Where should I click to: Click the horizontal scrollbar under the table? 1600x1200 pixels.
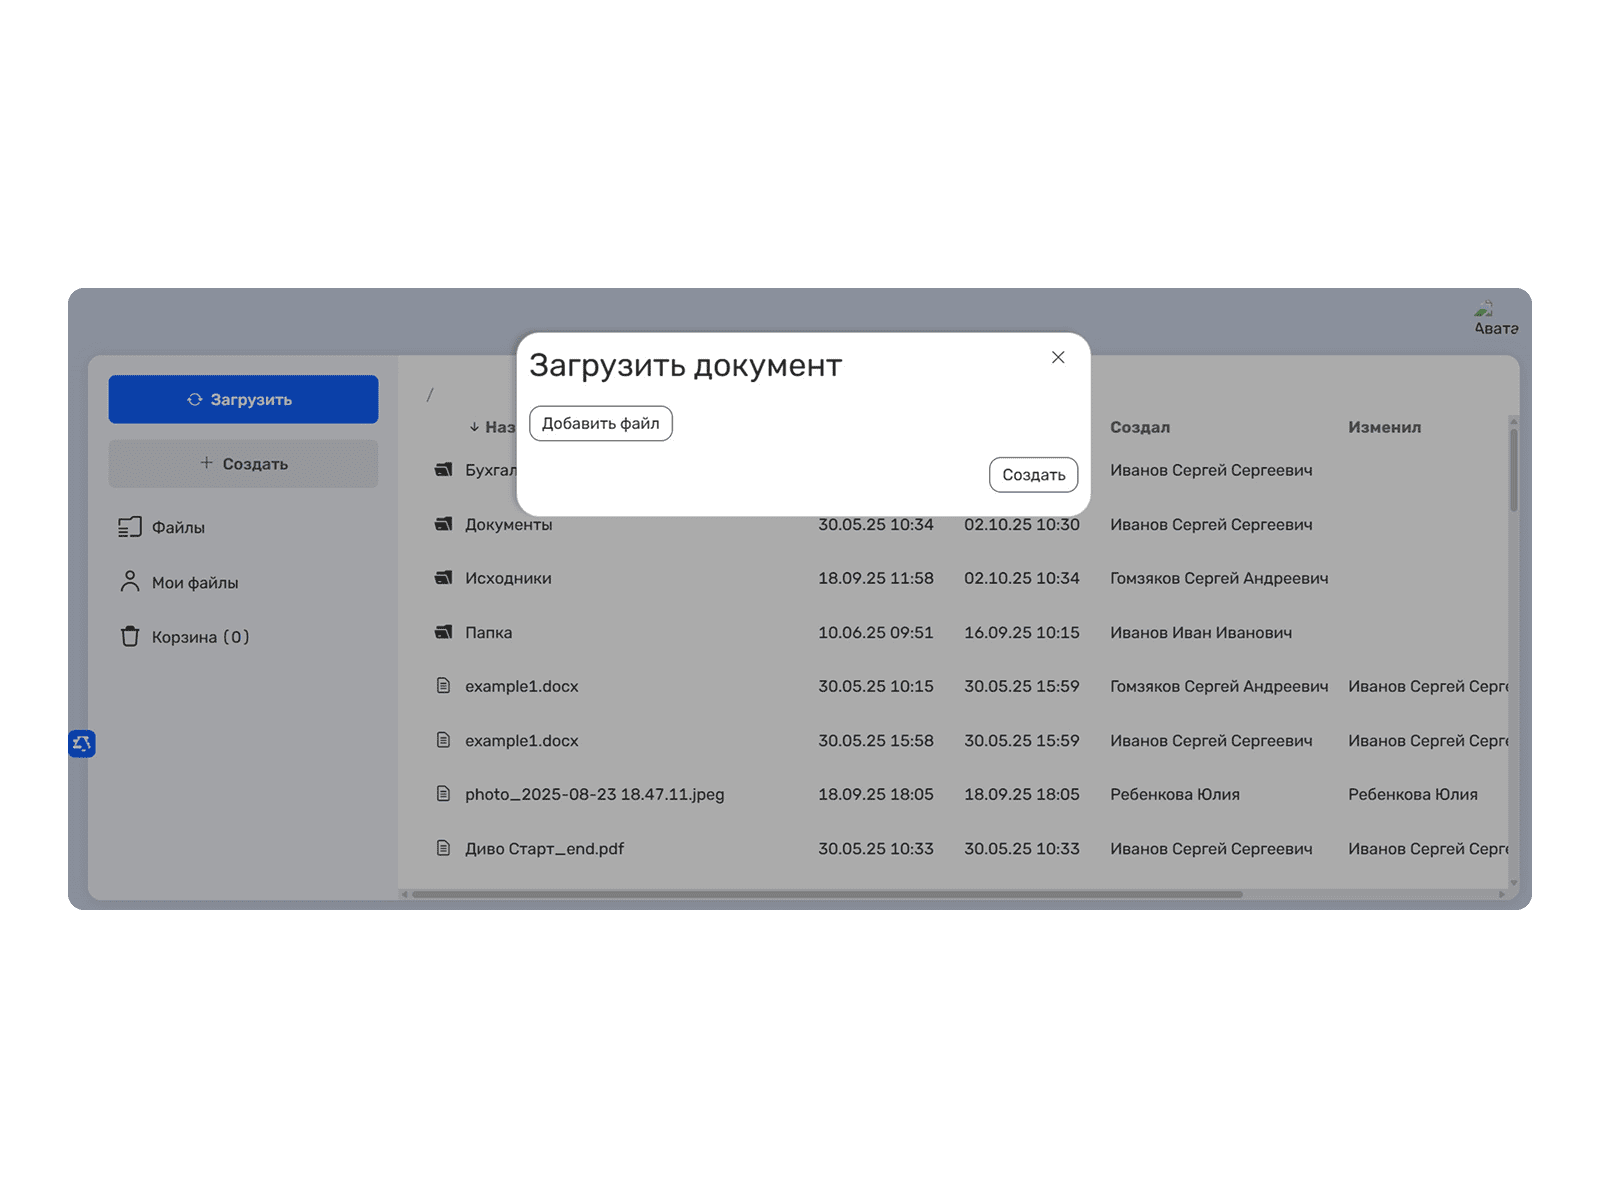point(827,894)
